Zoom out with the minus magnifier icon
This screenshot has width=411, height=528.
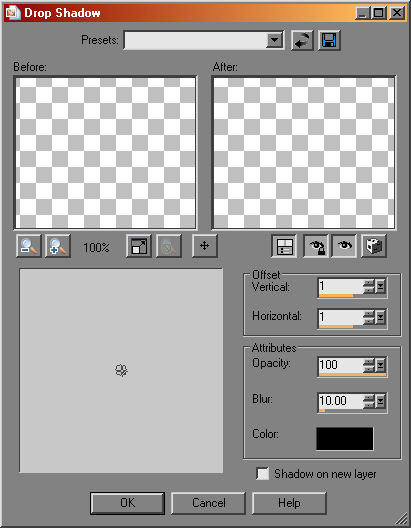click(29, 246)
